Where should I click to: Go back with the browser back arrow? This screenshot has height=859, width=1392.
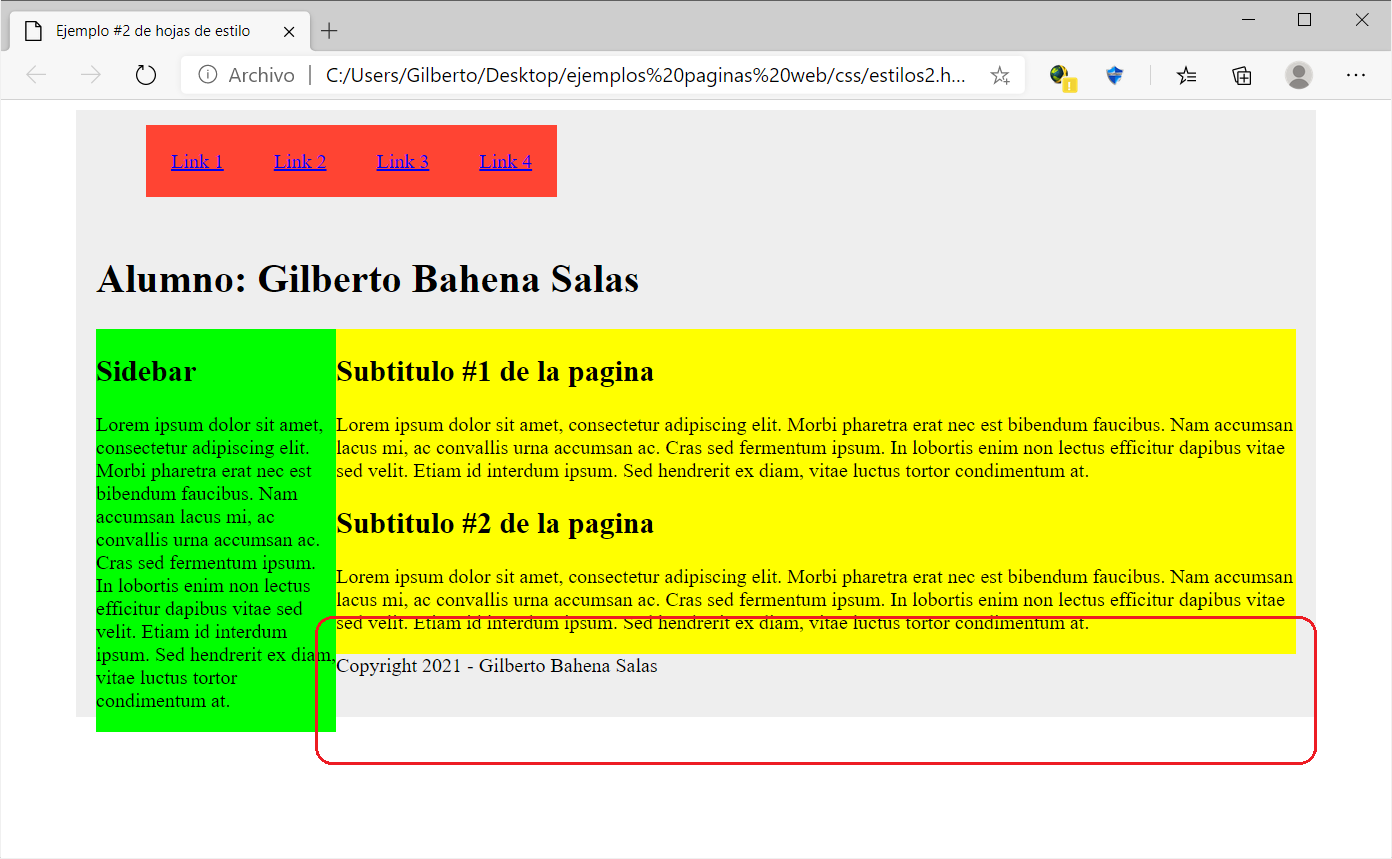coord(37,75)
